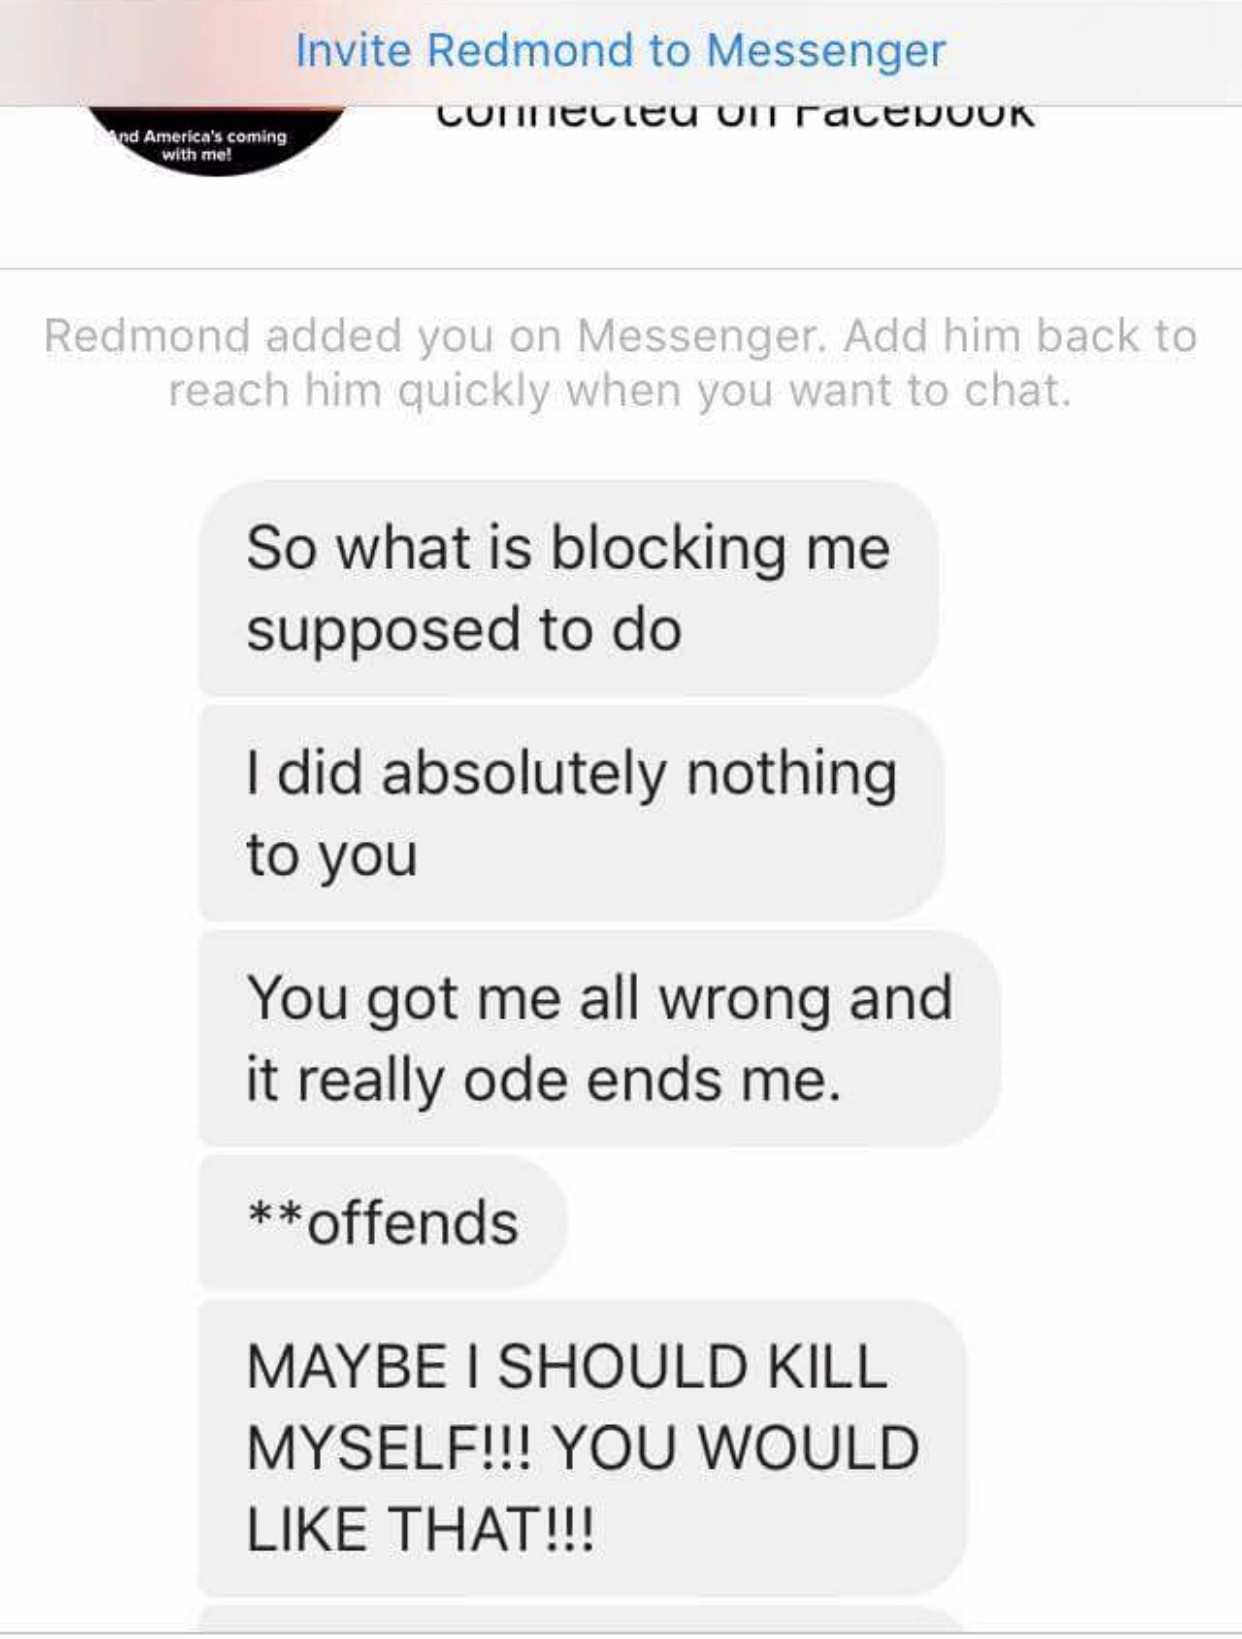The width and height of the screenshot is (1242, 1639).
Task: Select the MYSELF!!! YOU WOULD line
Action: pyautogui.click(x=582, y=1448)
